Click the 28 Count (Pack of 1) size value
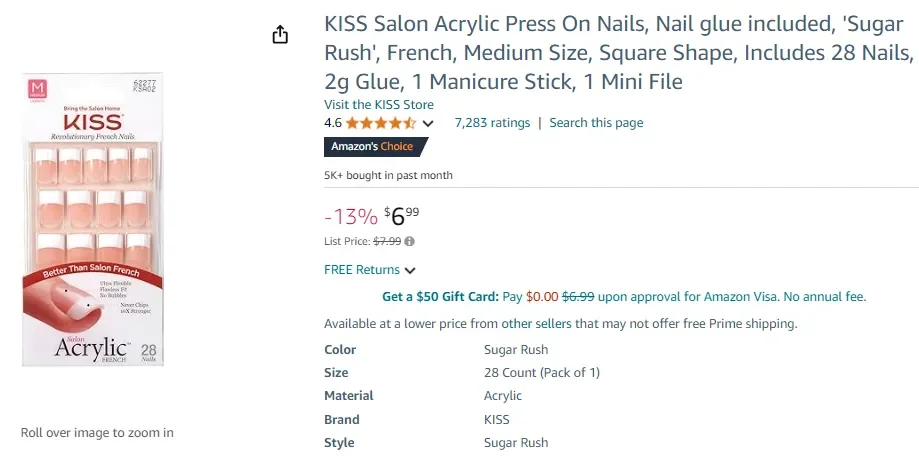Viewport: 919px width, 456px height. pyautogui.click(x=541, y=373)
